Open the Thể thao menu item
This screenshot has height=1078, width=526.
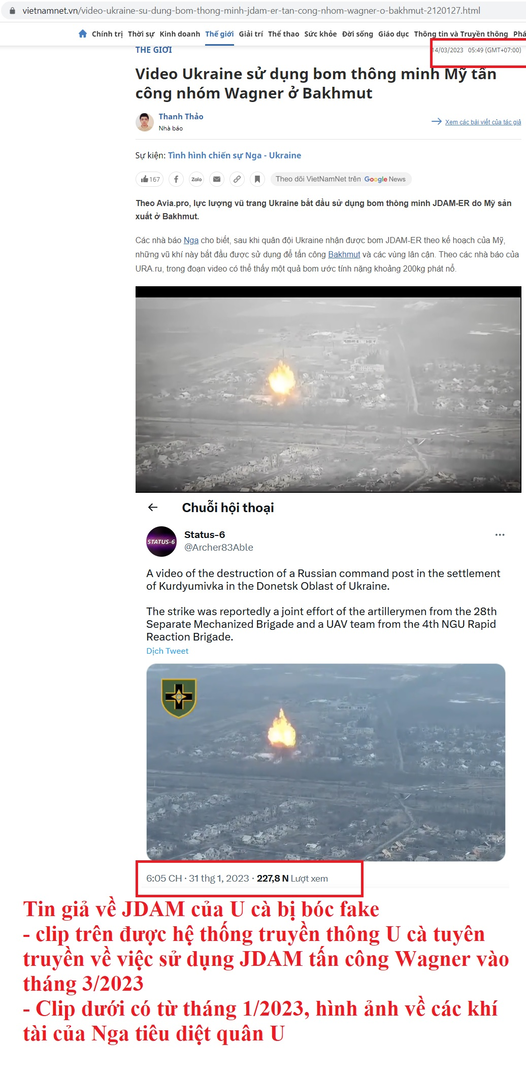tap(283, 34)
